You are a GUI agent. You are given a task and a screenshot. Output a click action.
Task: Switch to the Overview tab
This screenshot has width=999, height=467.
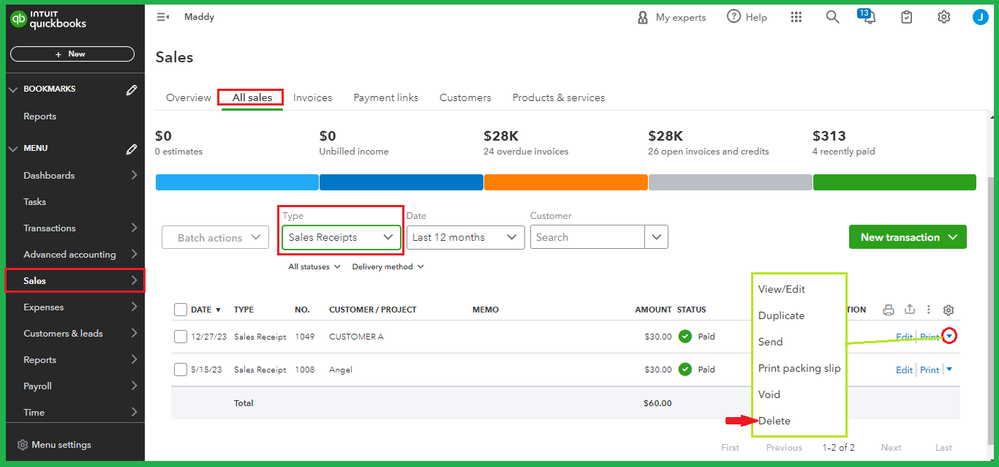[188, 97]
